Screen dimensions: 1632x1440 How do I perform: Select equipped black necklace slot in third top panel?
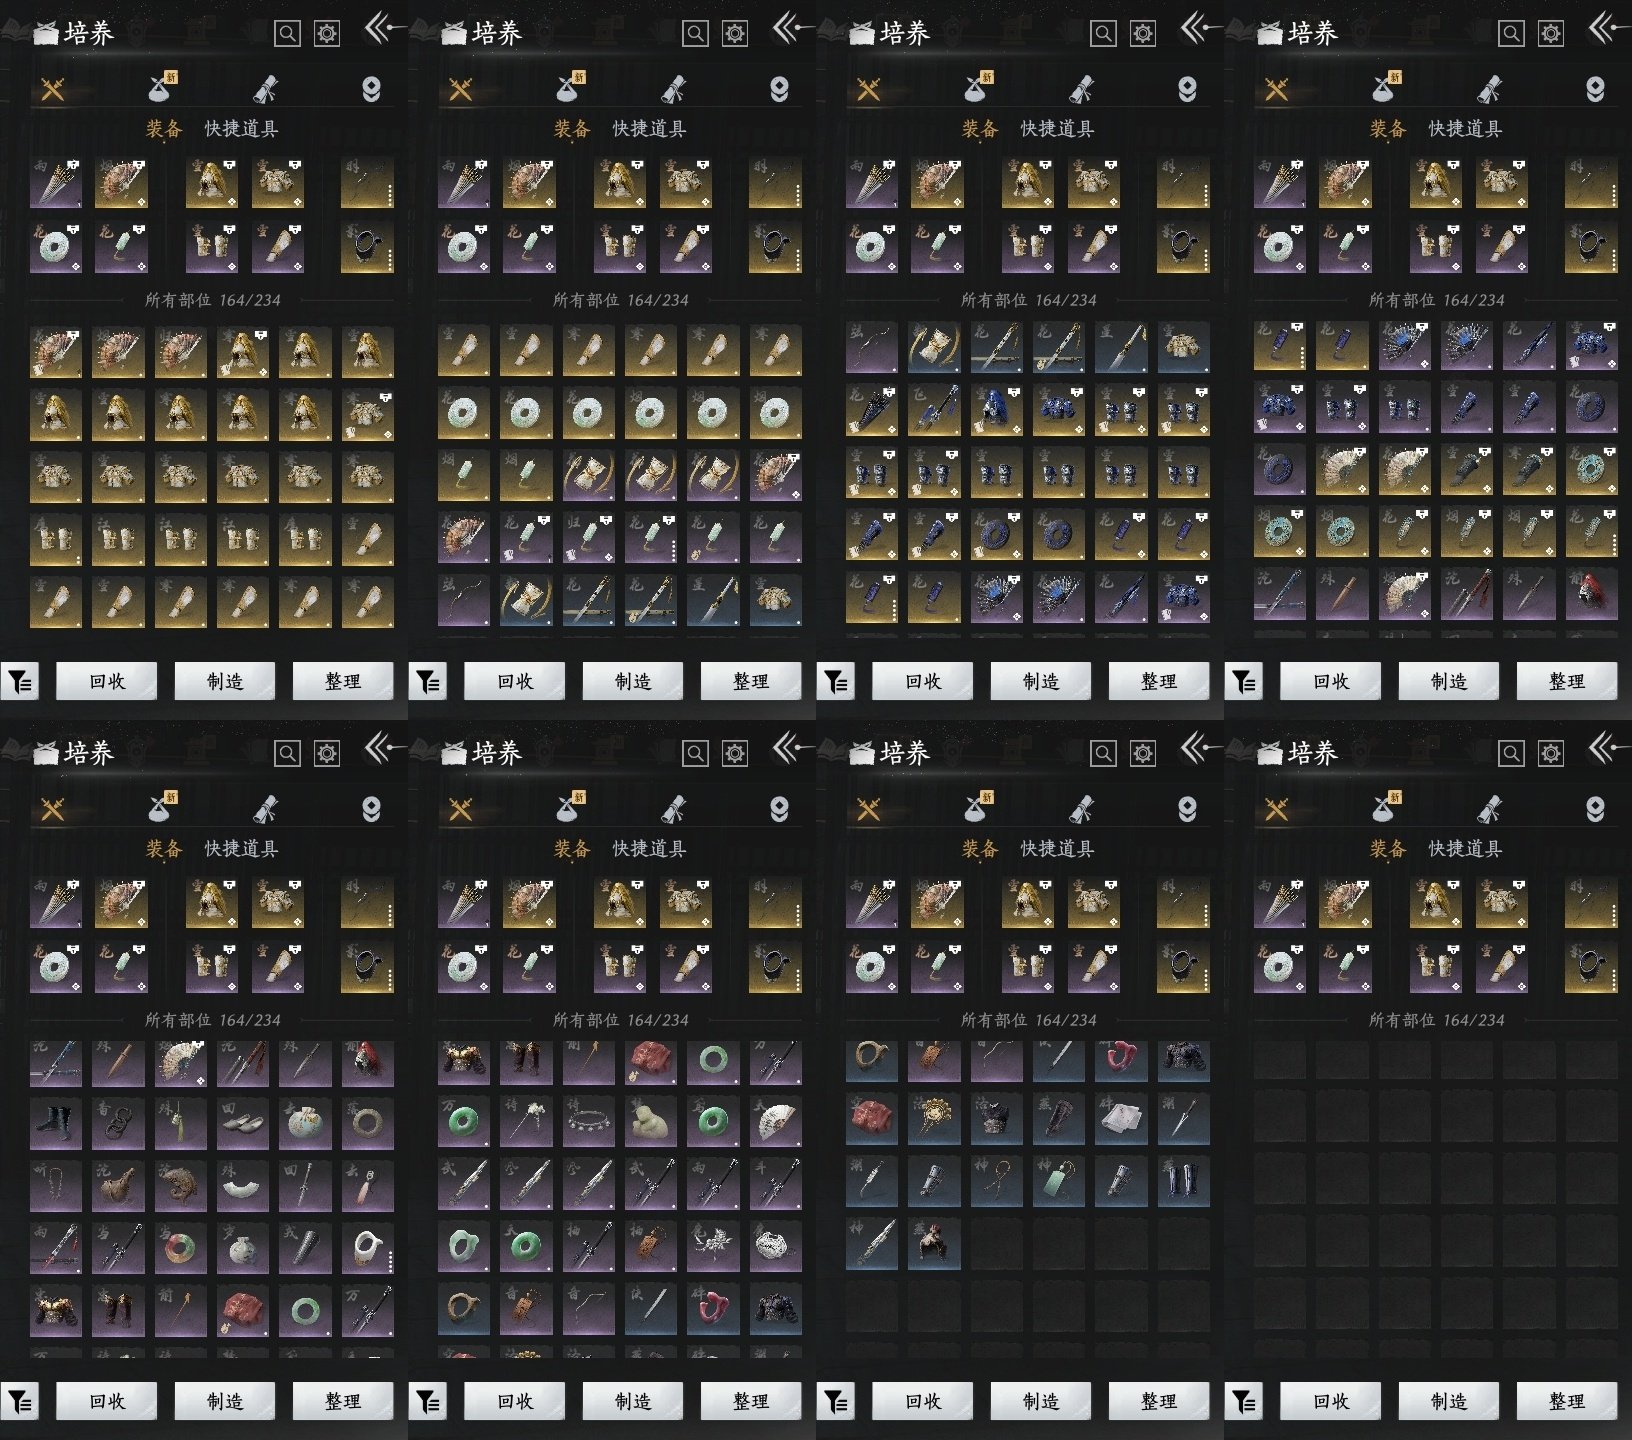coord(1183,247)
